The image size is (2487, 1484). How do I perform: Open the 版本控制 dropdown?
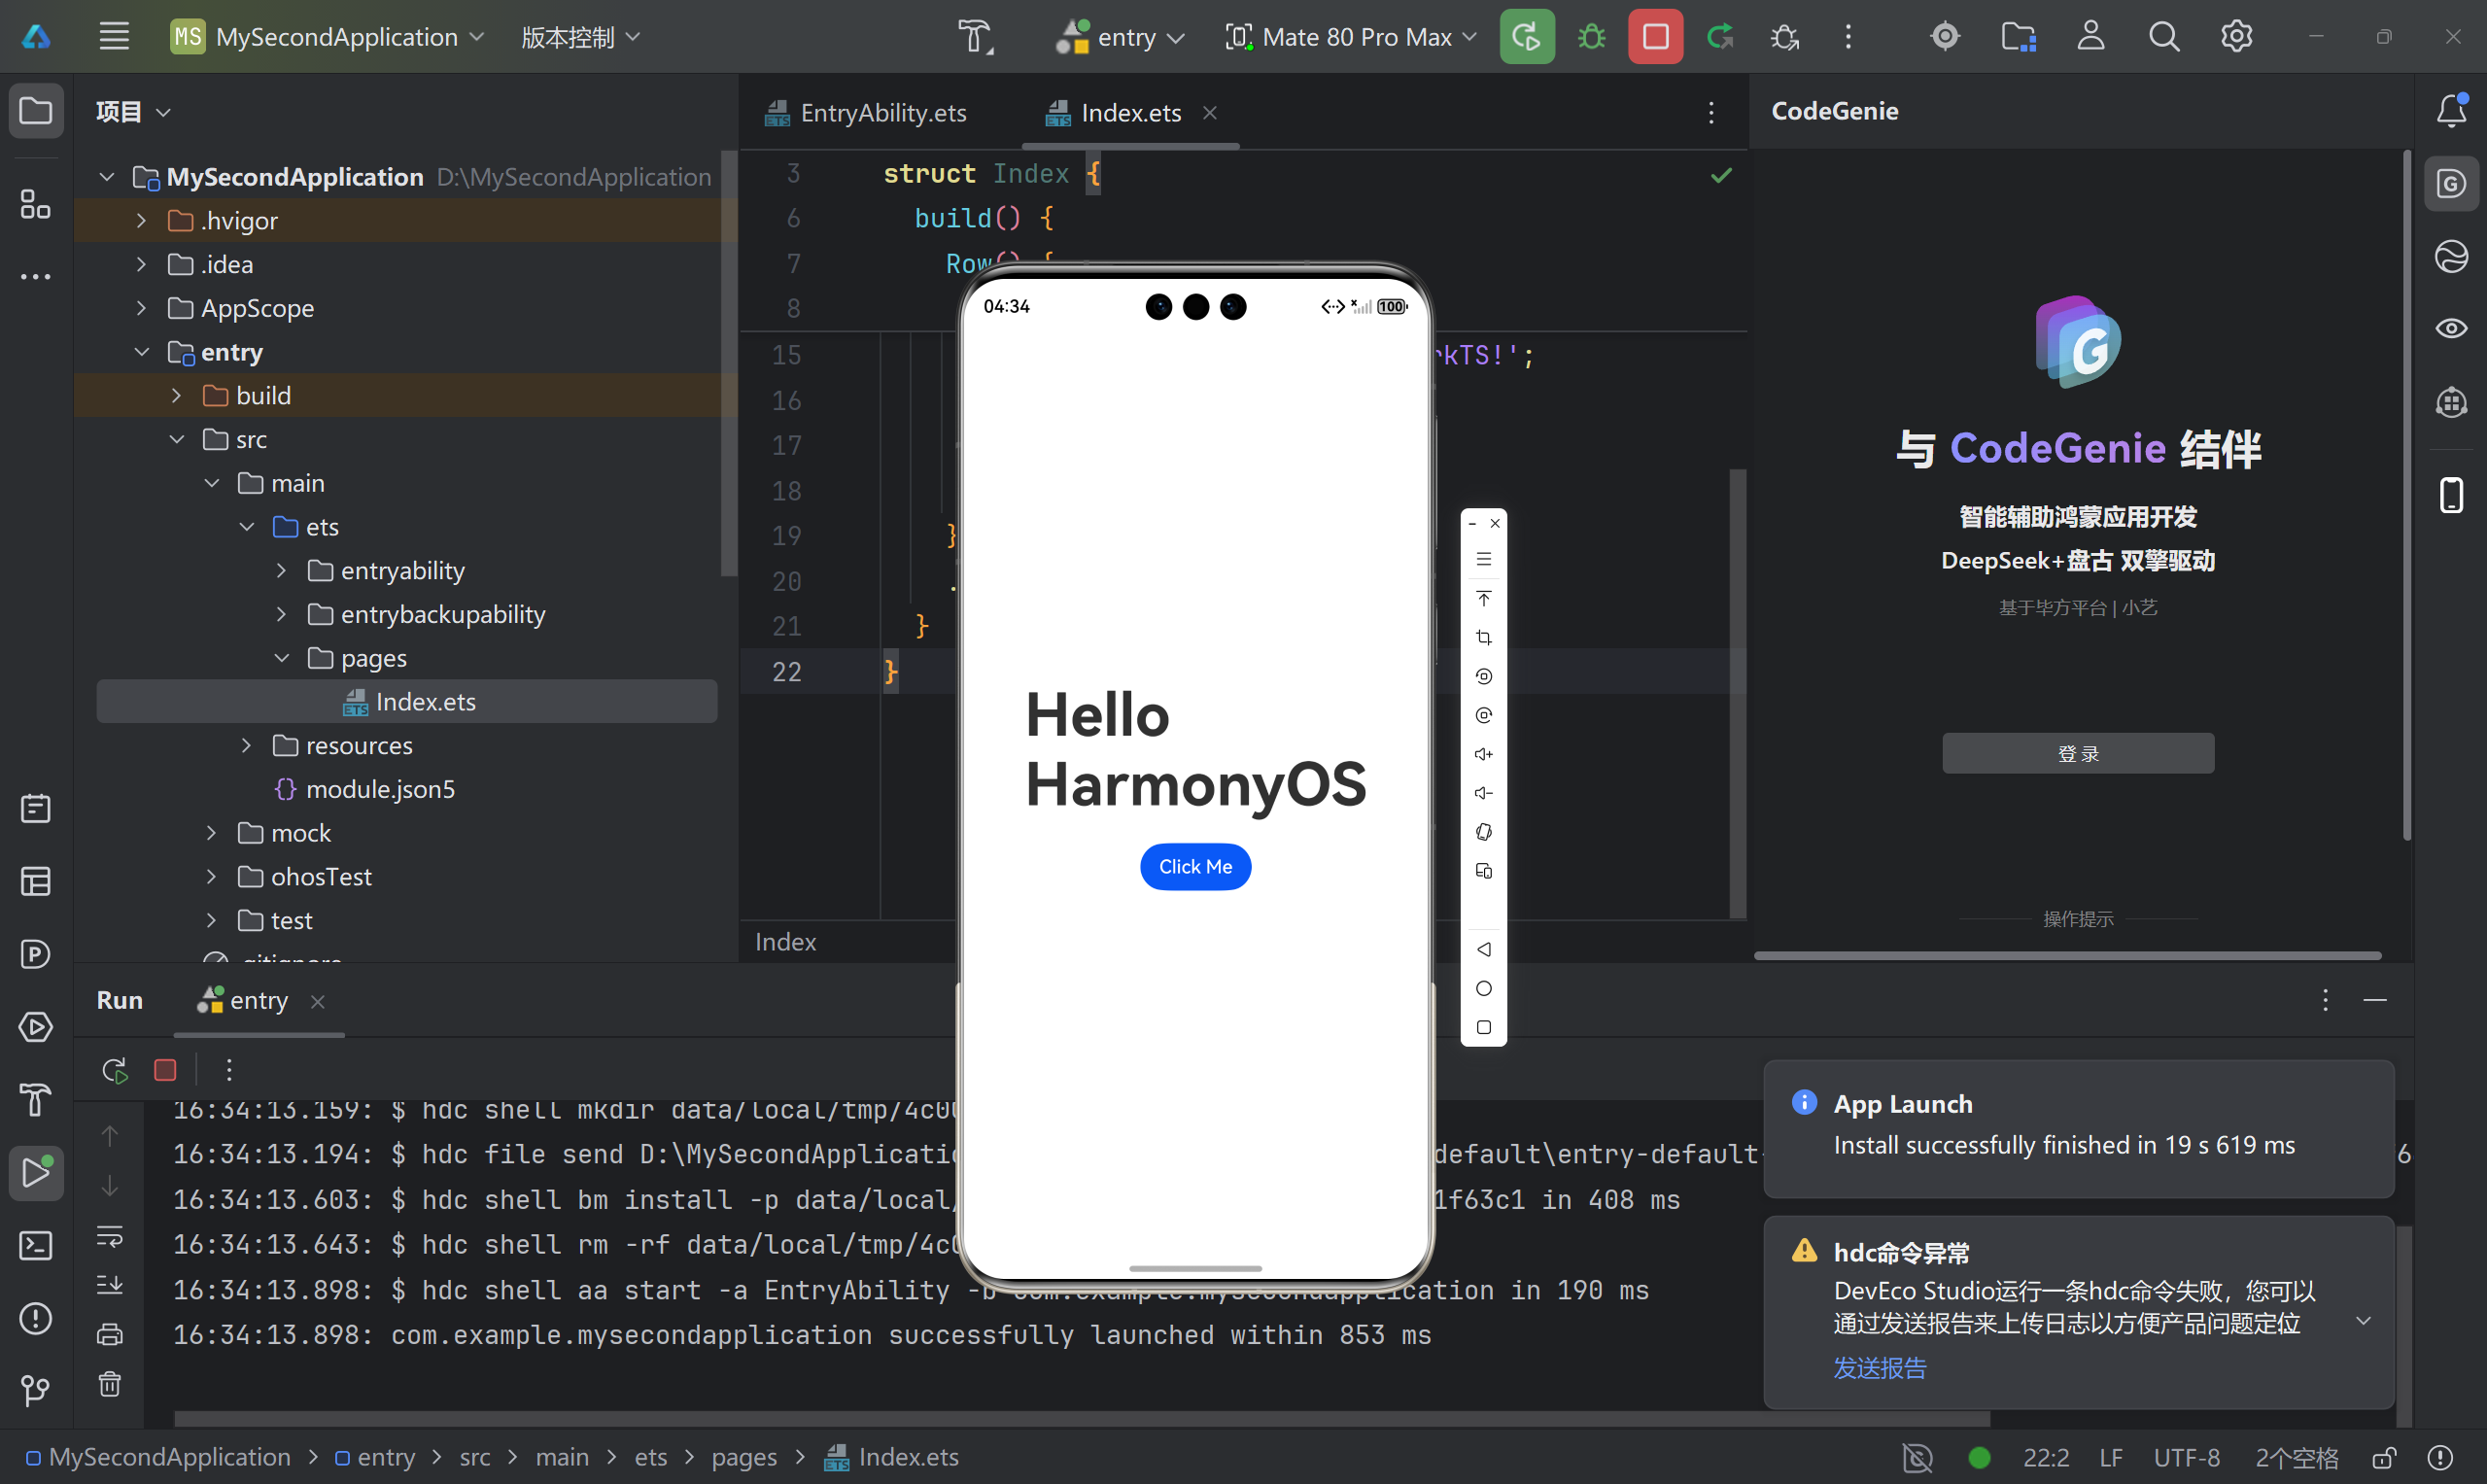pyautogui.click(x=580, y=37)
